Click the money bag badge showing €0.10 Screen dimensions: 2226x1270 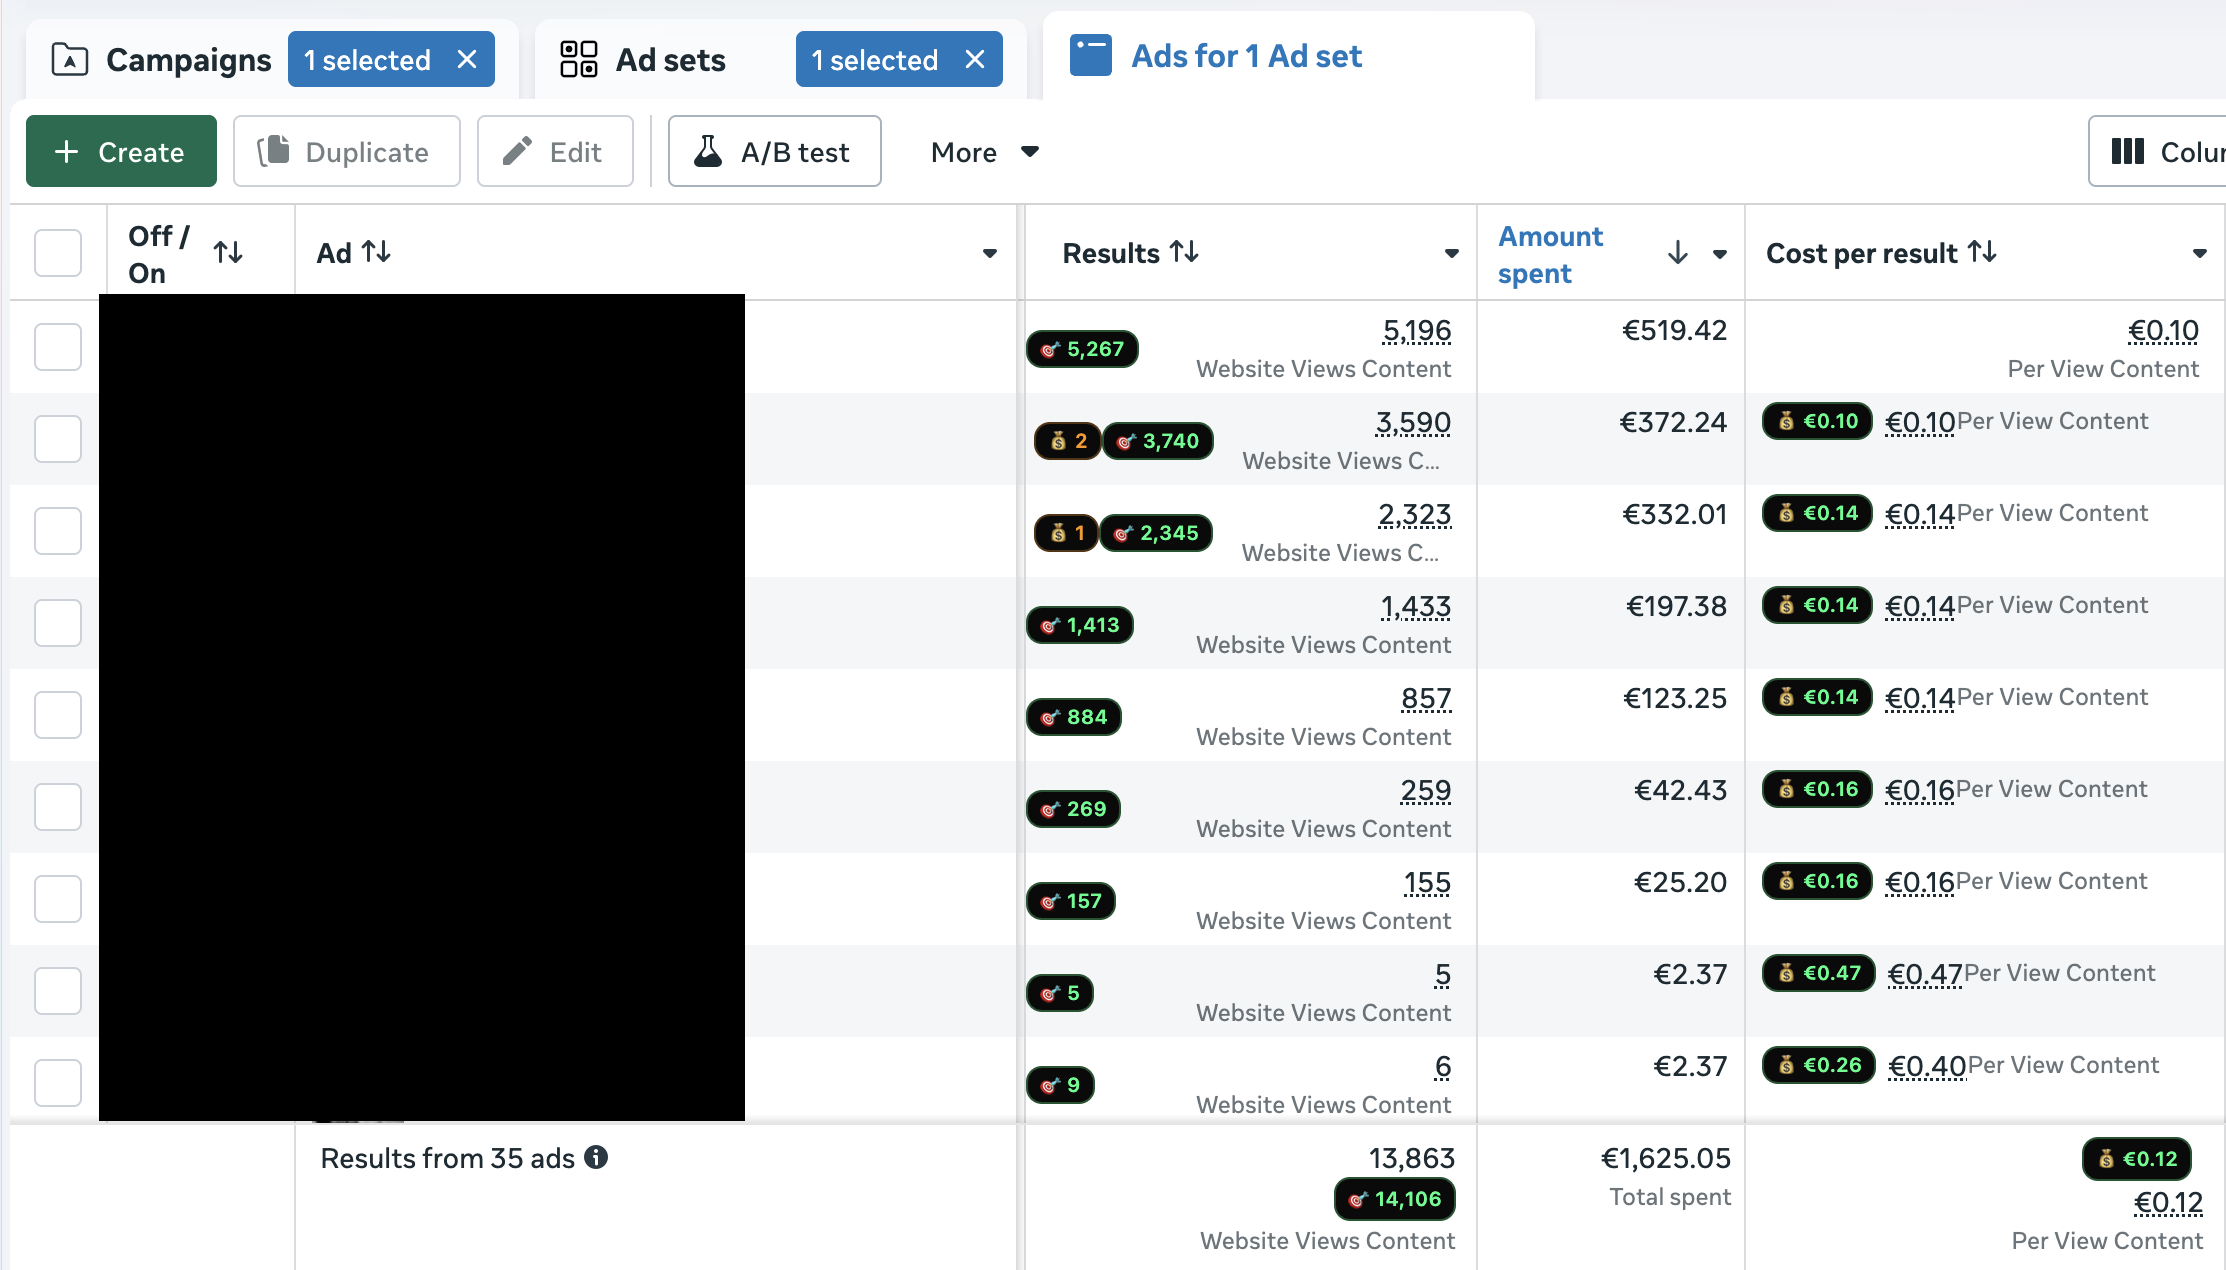(1816, 421)
